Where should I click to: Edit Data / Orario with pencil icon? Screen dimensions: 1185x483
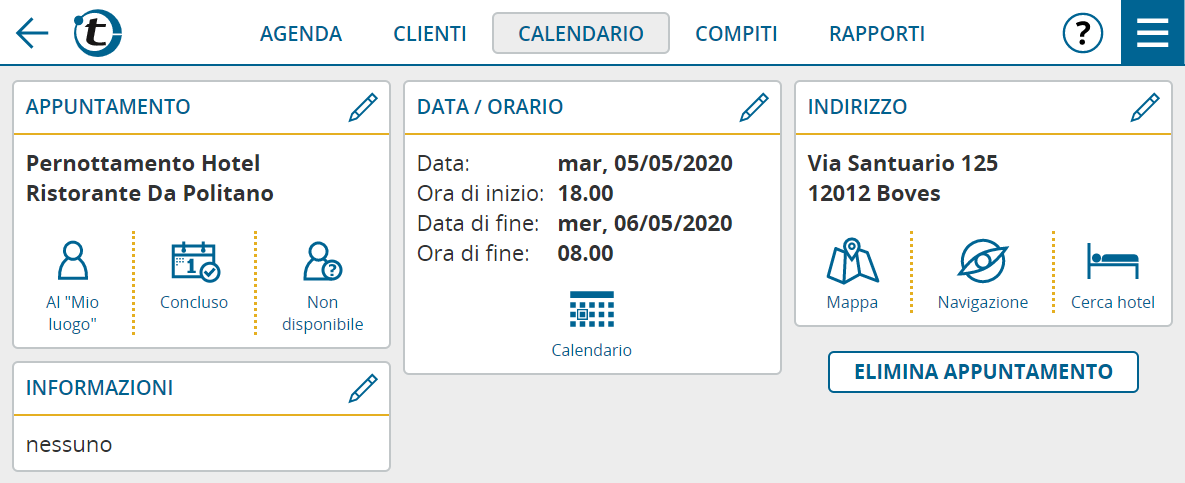tap(753, 107)
